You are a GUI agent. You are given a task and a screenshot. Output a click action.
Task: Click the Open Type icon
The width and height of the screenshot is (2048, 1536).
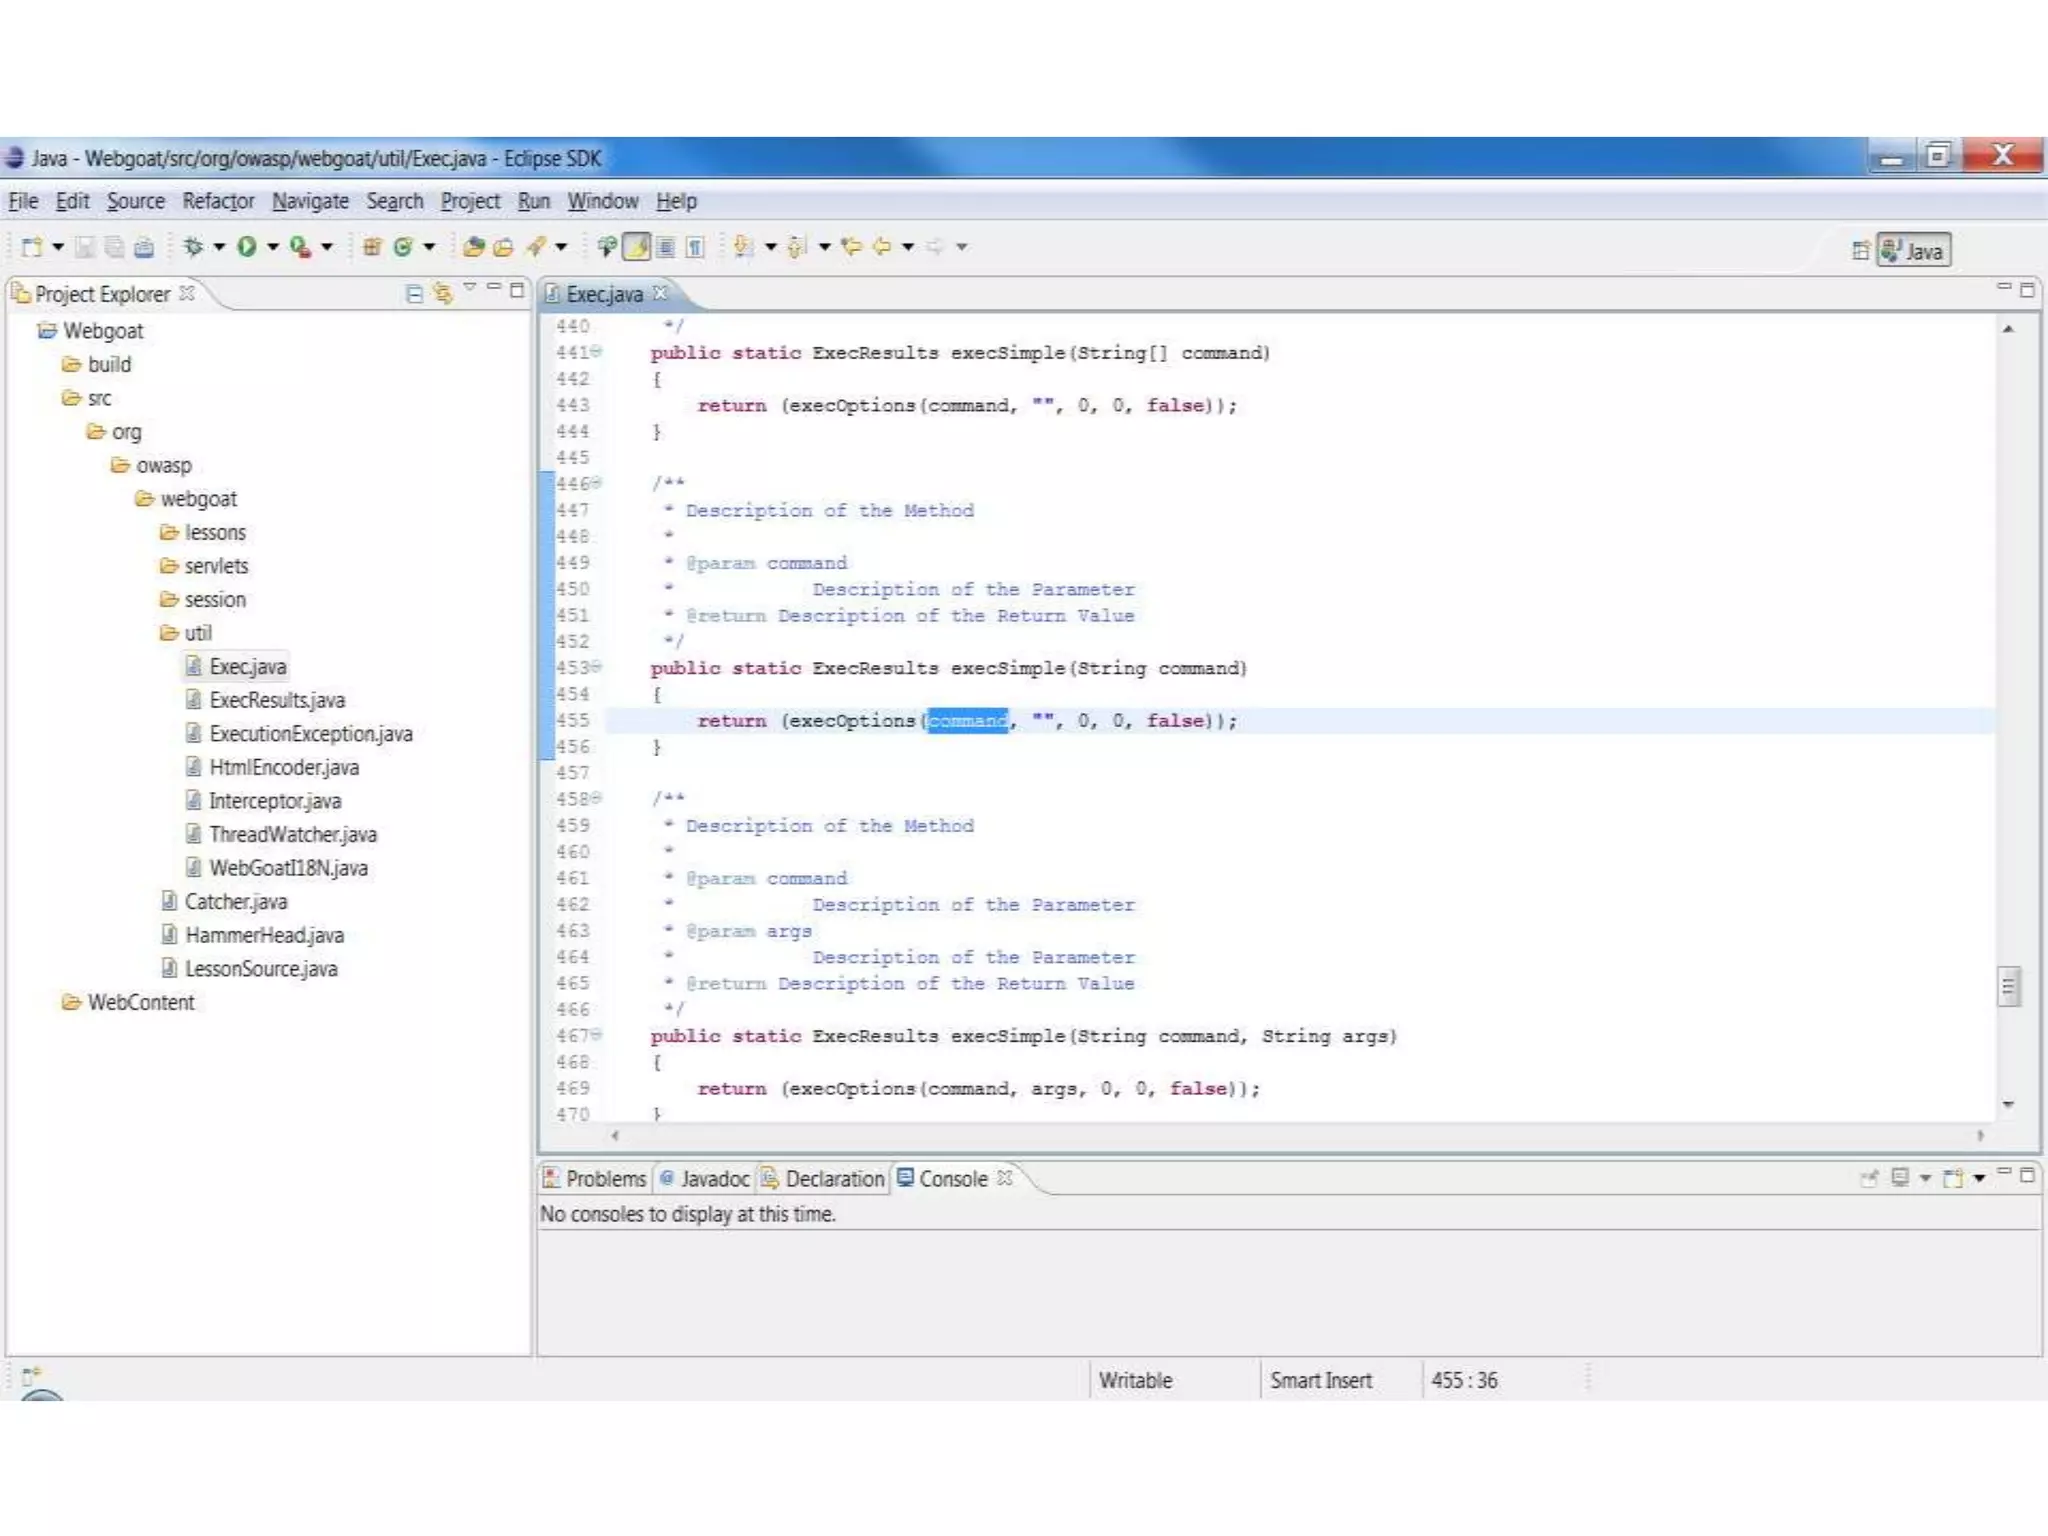[x=474, y=246]
